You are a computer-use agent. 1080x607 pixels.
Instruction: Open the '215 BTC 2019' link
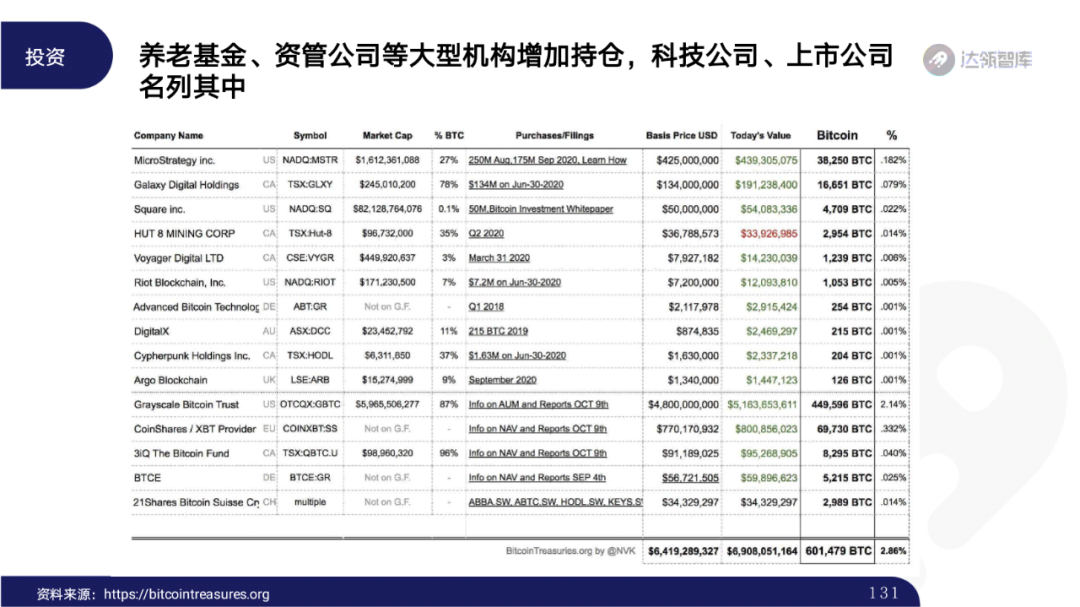(498, 331)
